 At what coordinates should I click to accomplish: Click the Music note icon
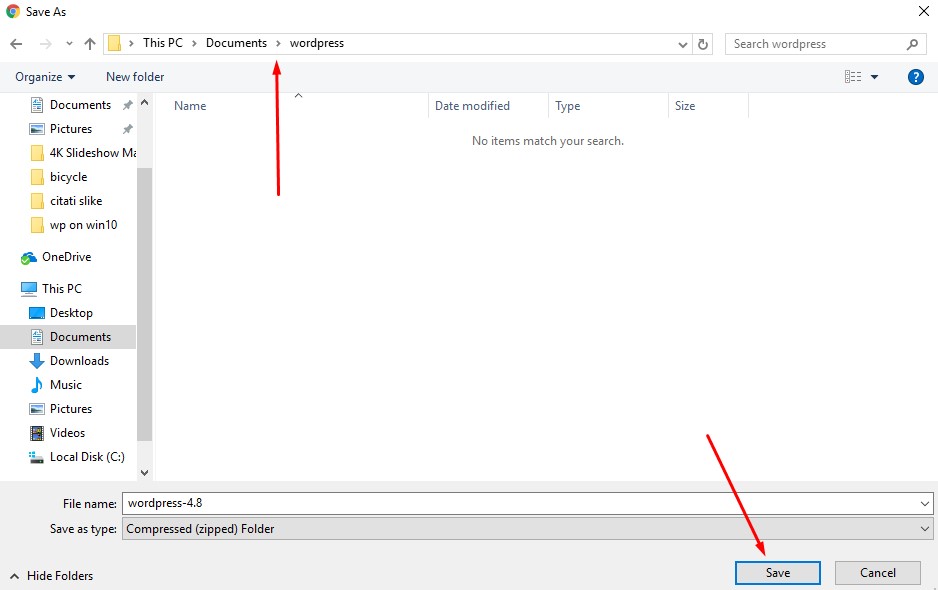pos(36,385)
